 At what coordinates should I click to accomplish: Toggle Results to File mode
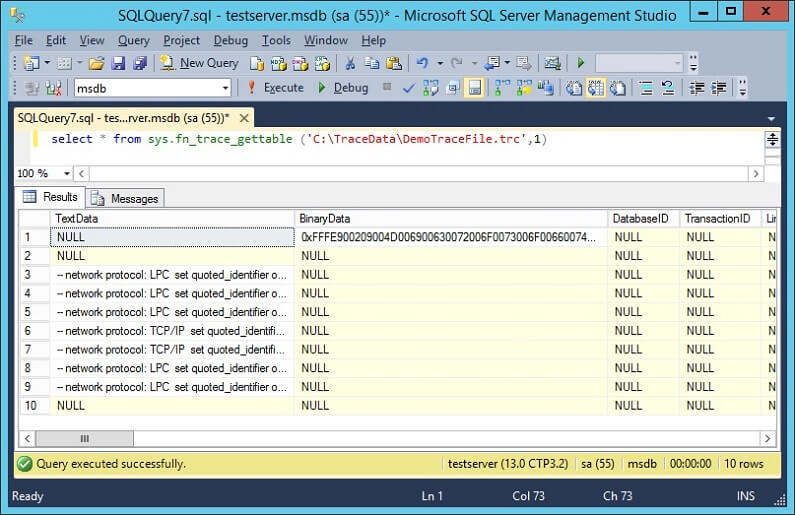point(617,88)
